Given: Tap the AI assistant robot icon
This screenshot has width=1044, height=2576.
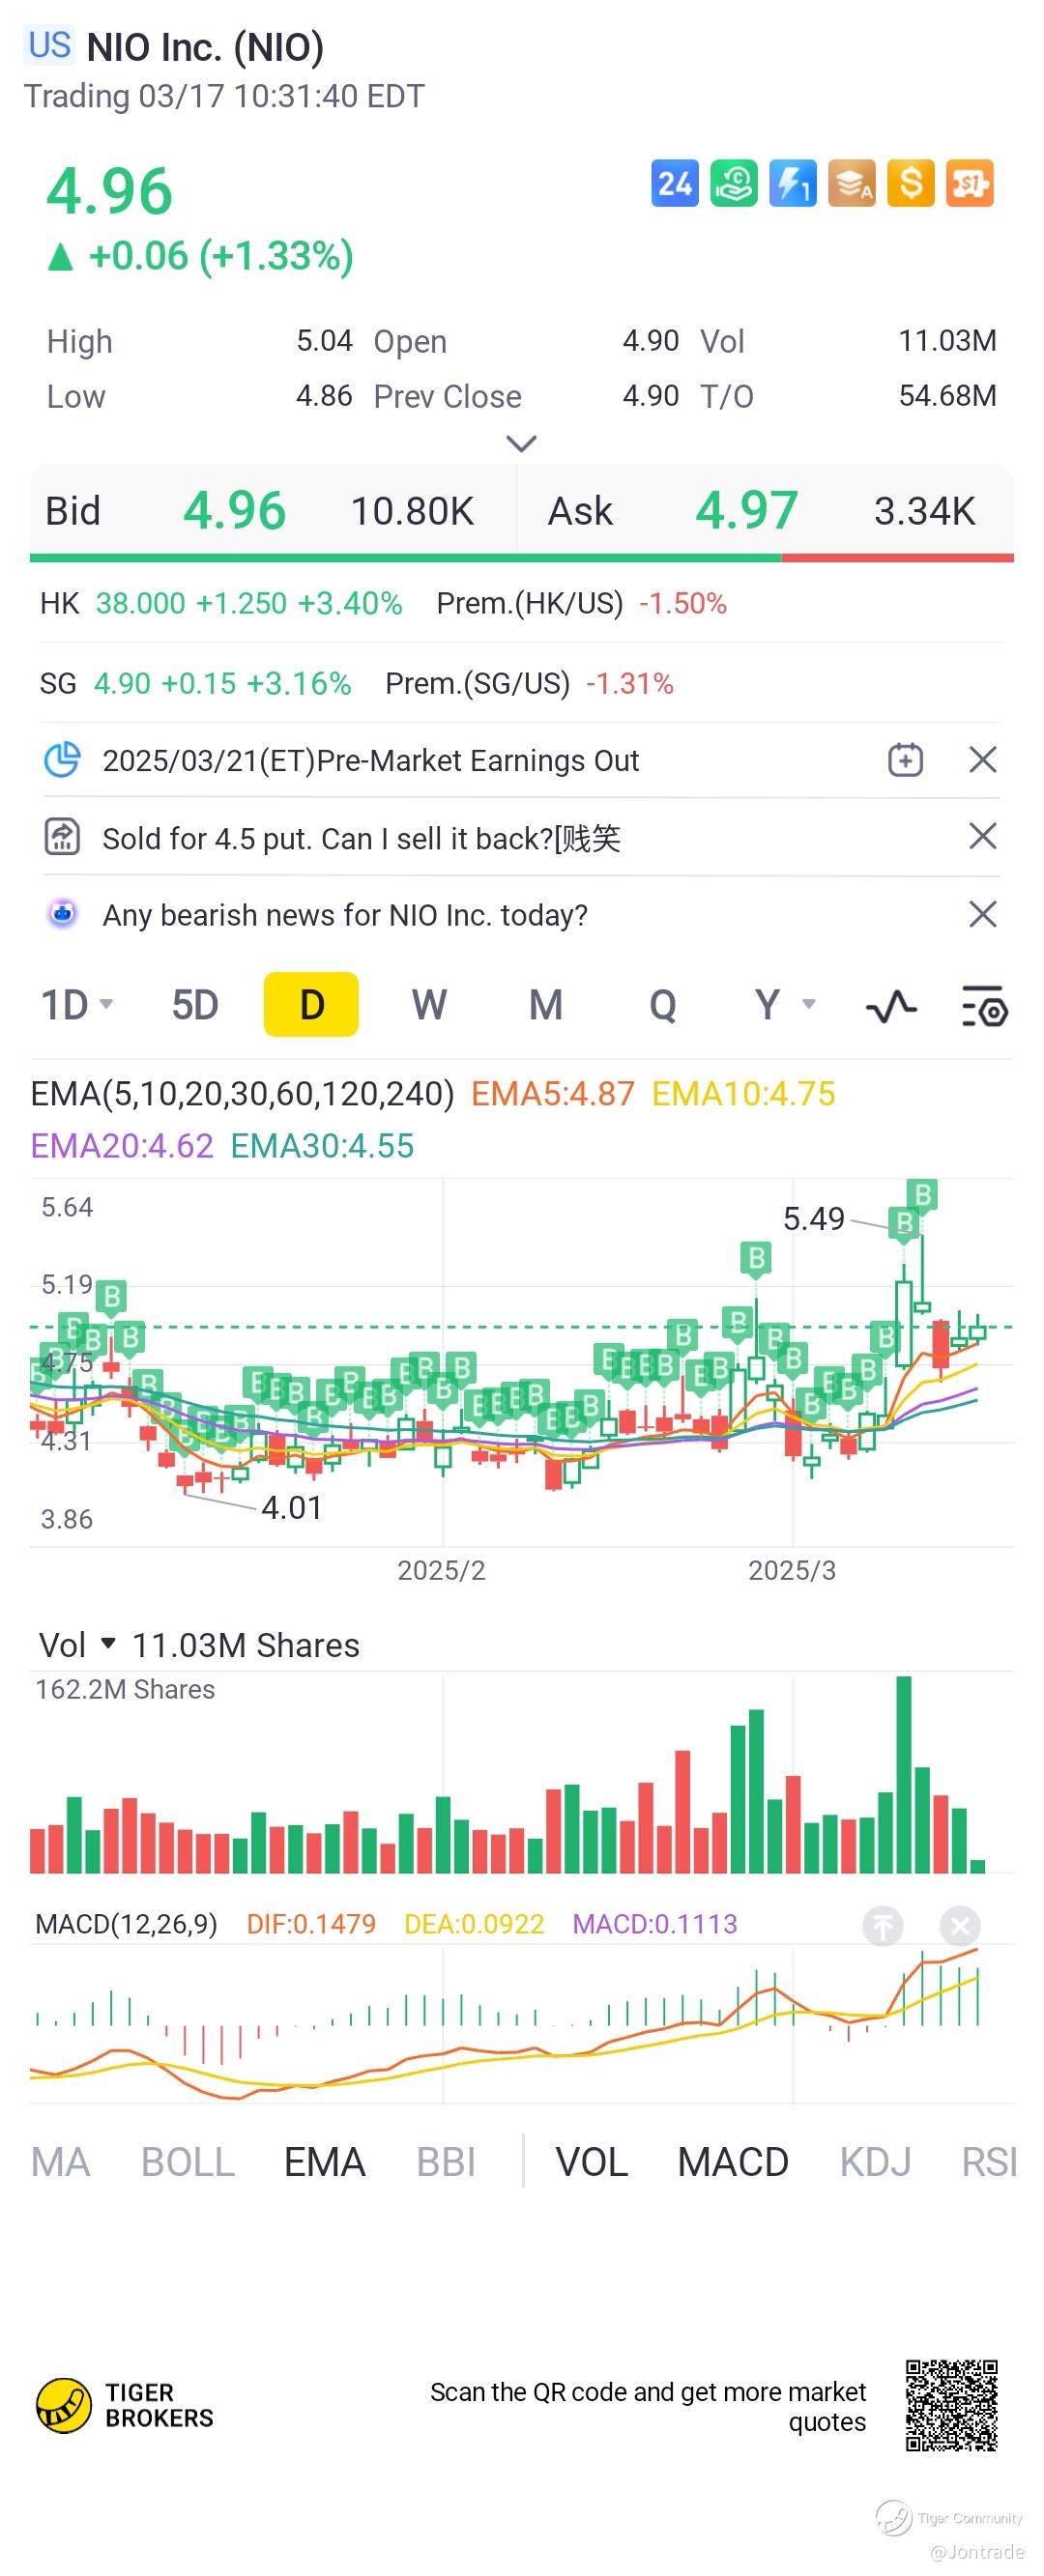Looking at the screenshot, I should tap(62, 913).
